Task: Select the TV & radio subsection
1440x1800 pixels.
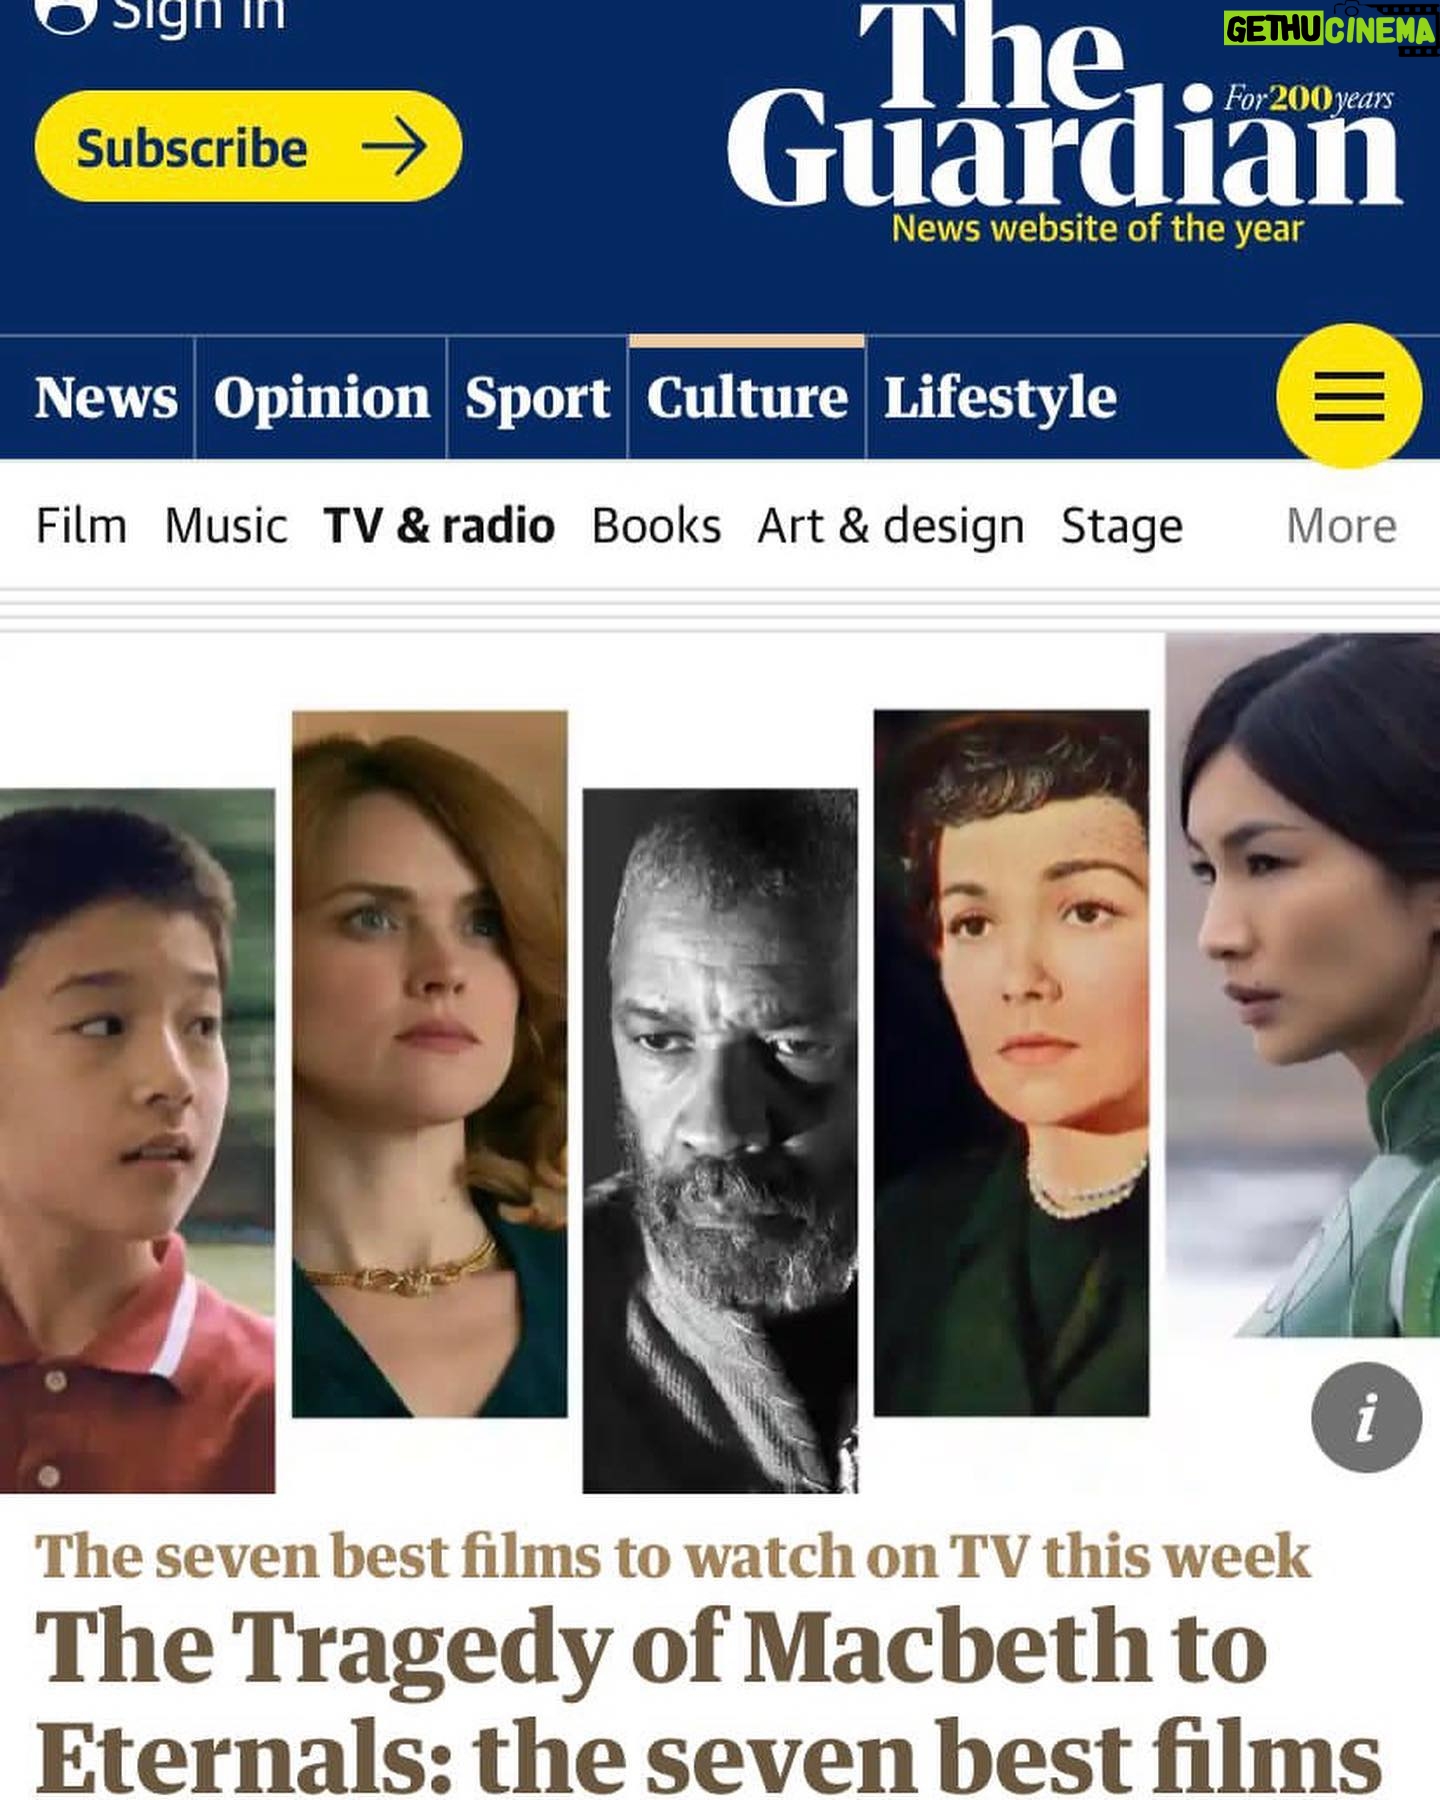Action: coord(439,526)
